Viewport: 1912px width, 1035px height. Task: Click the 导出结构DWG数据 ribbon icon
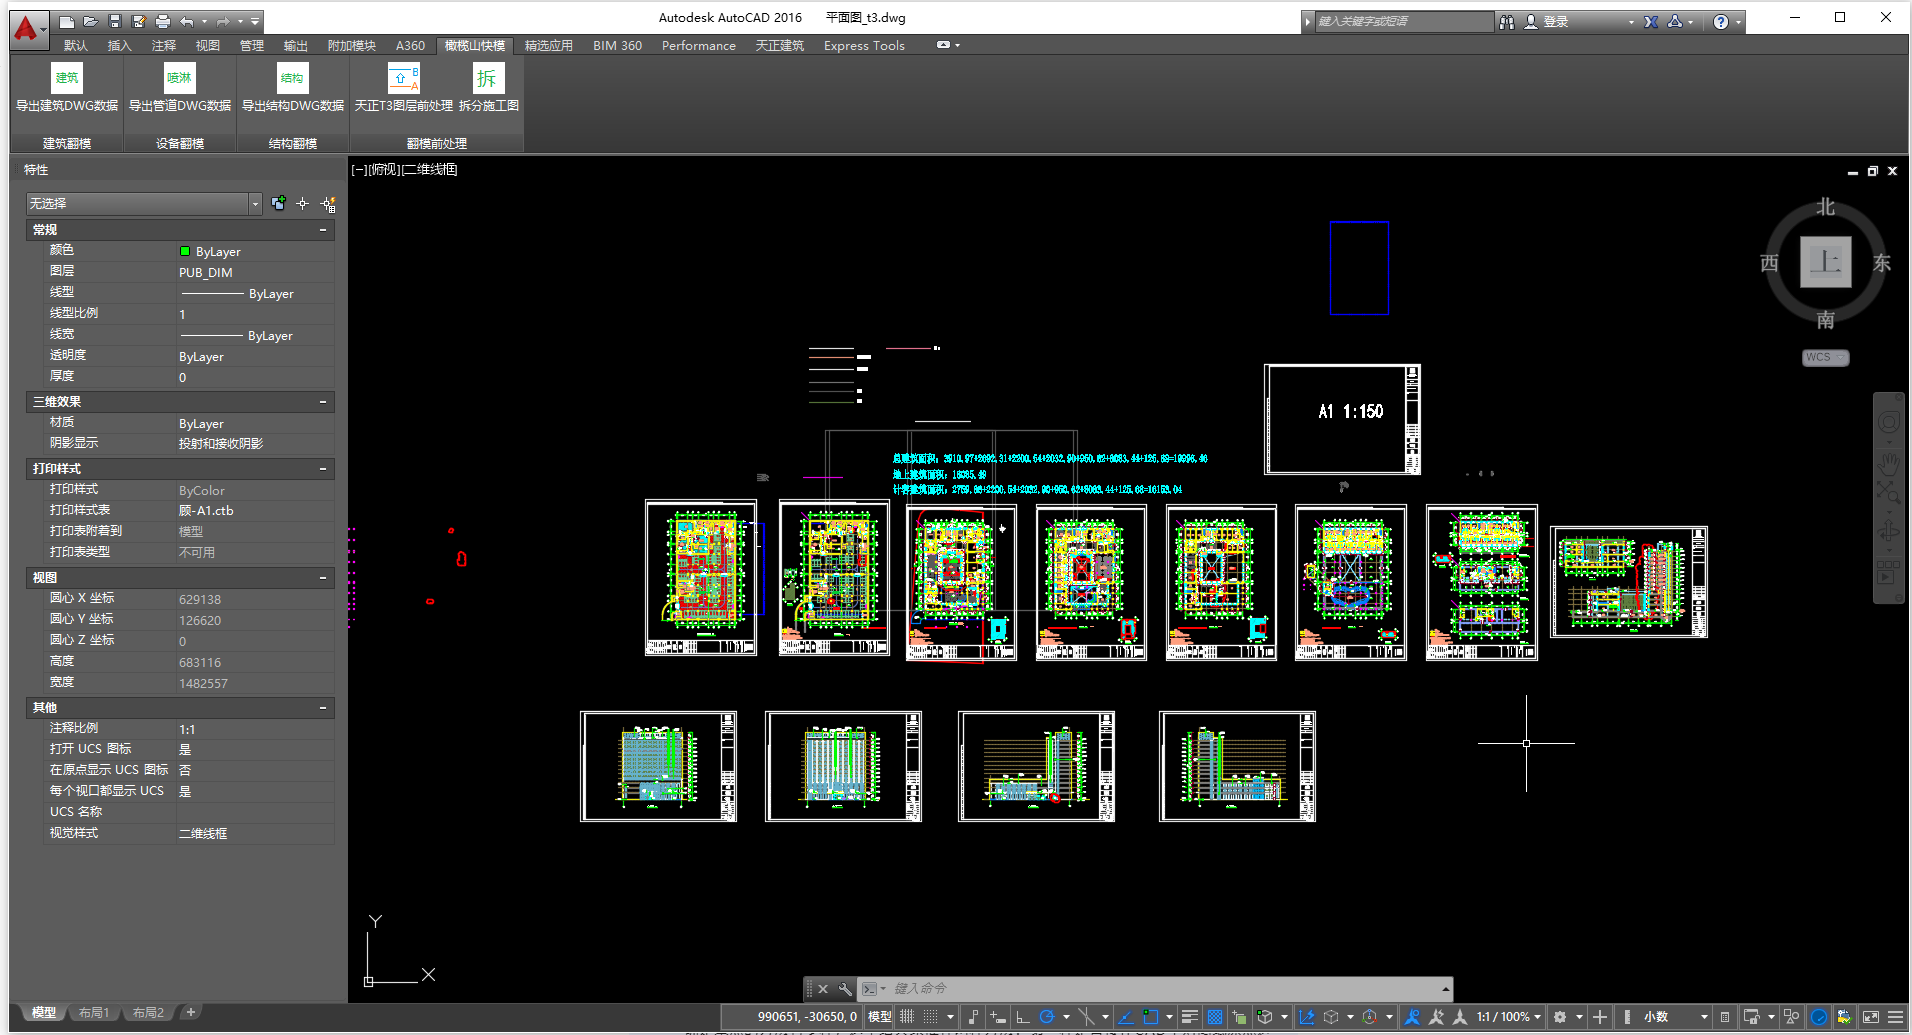293,78
